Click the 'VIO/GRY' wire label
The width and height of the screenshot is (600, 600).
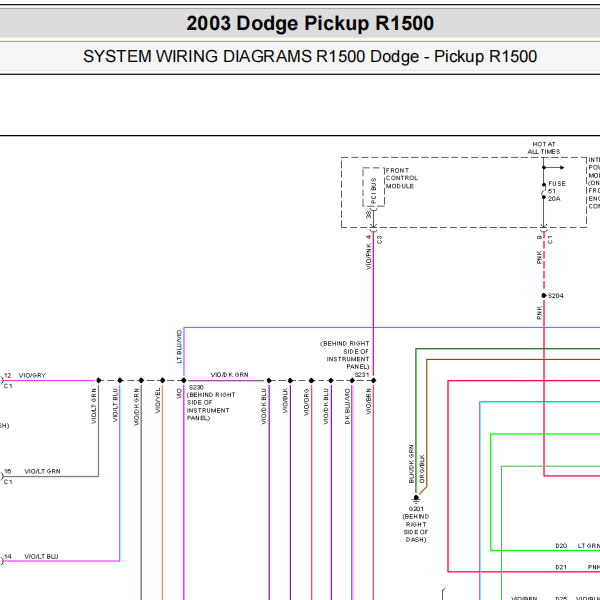tap(32, 375)
